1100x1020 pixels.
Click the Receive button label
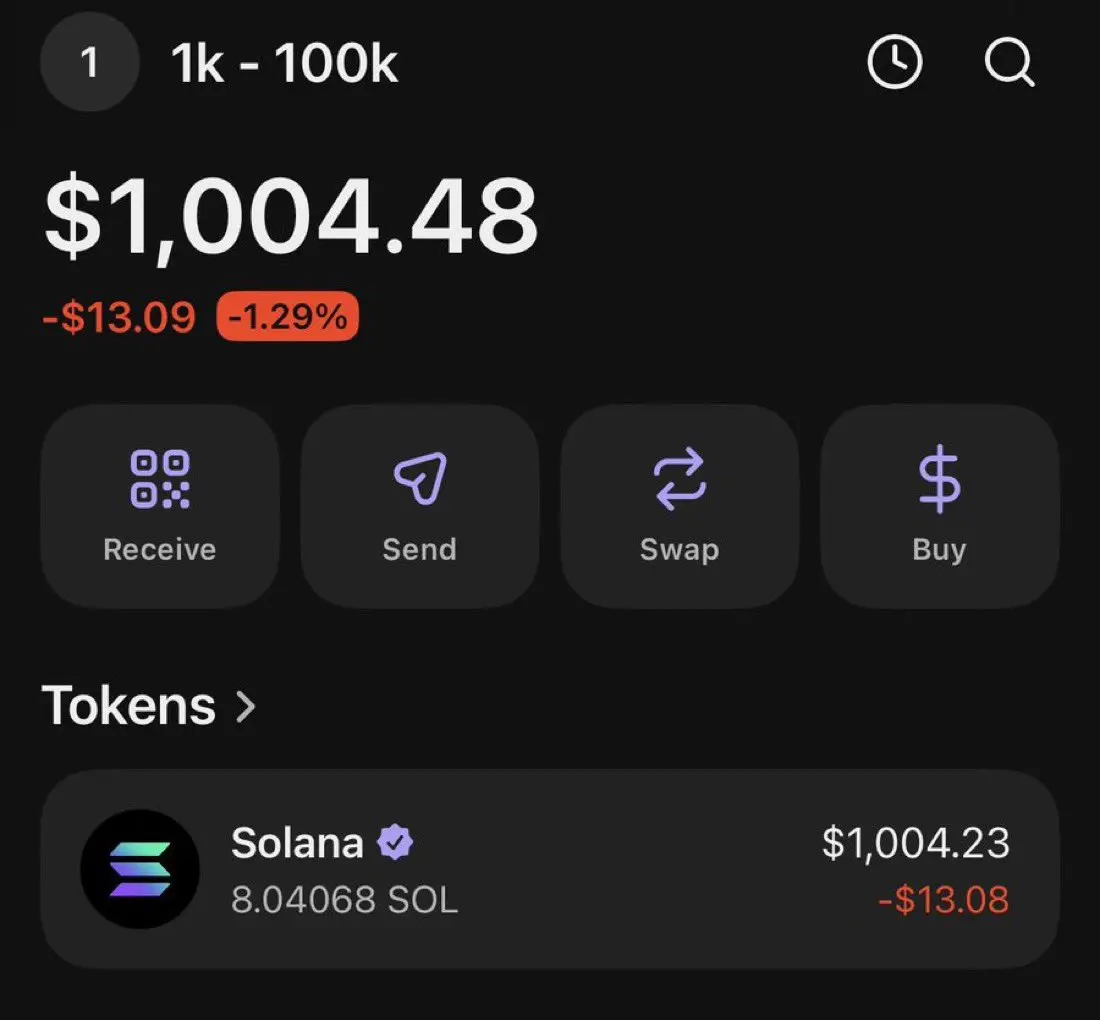[160, 549]
